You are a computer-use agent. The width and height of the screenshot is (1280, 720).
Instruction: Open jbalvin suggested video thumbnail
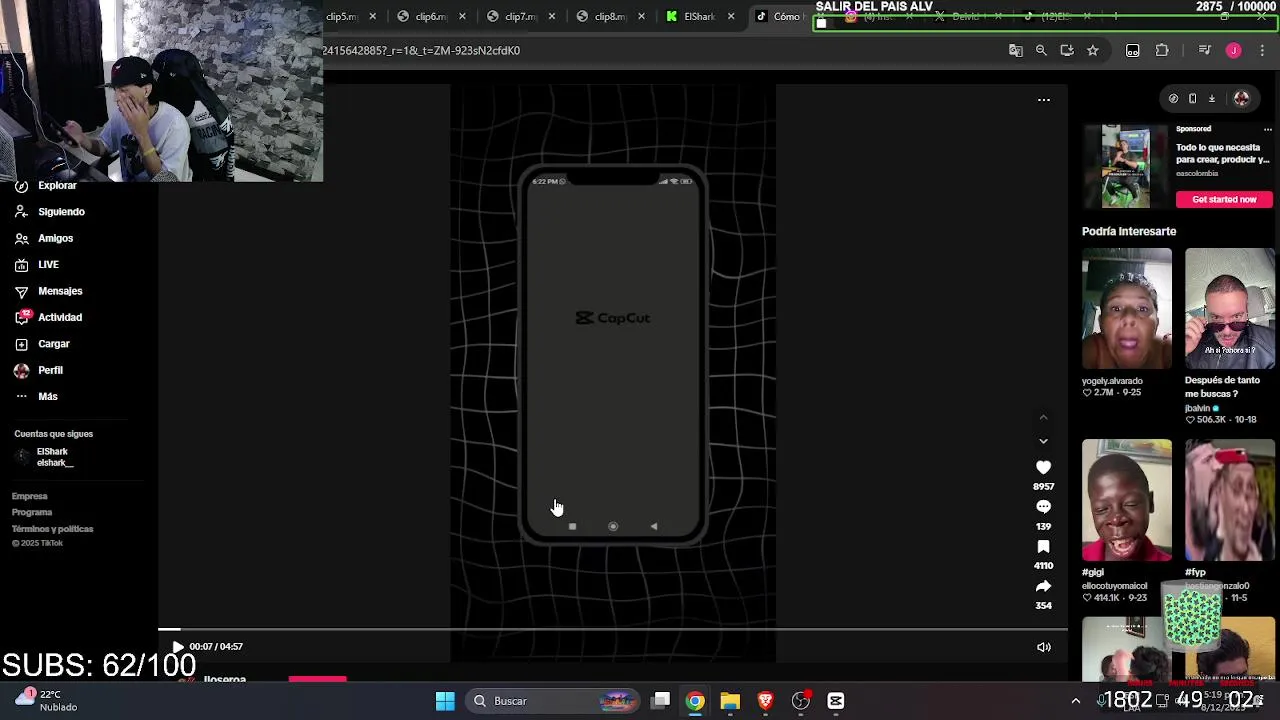click(1229, 309)
